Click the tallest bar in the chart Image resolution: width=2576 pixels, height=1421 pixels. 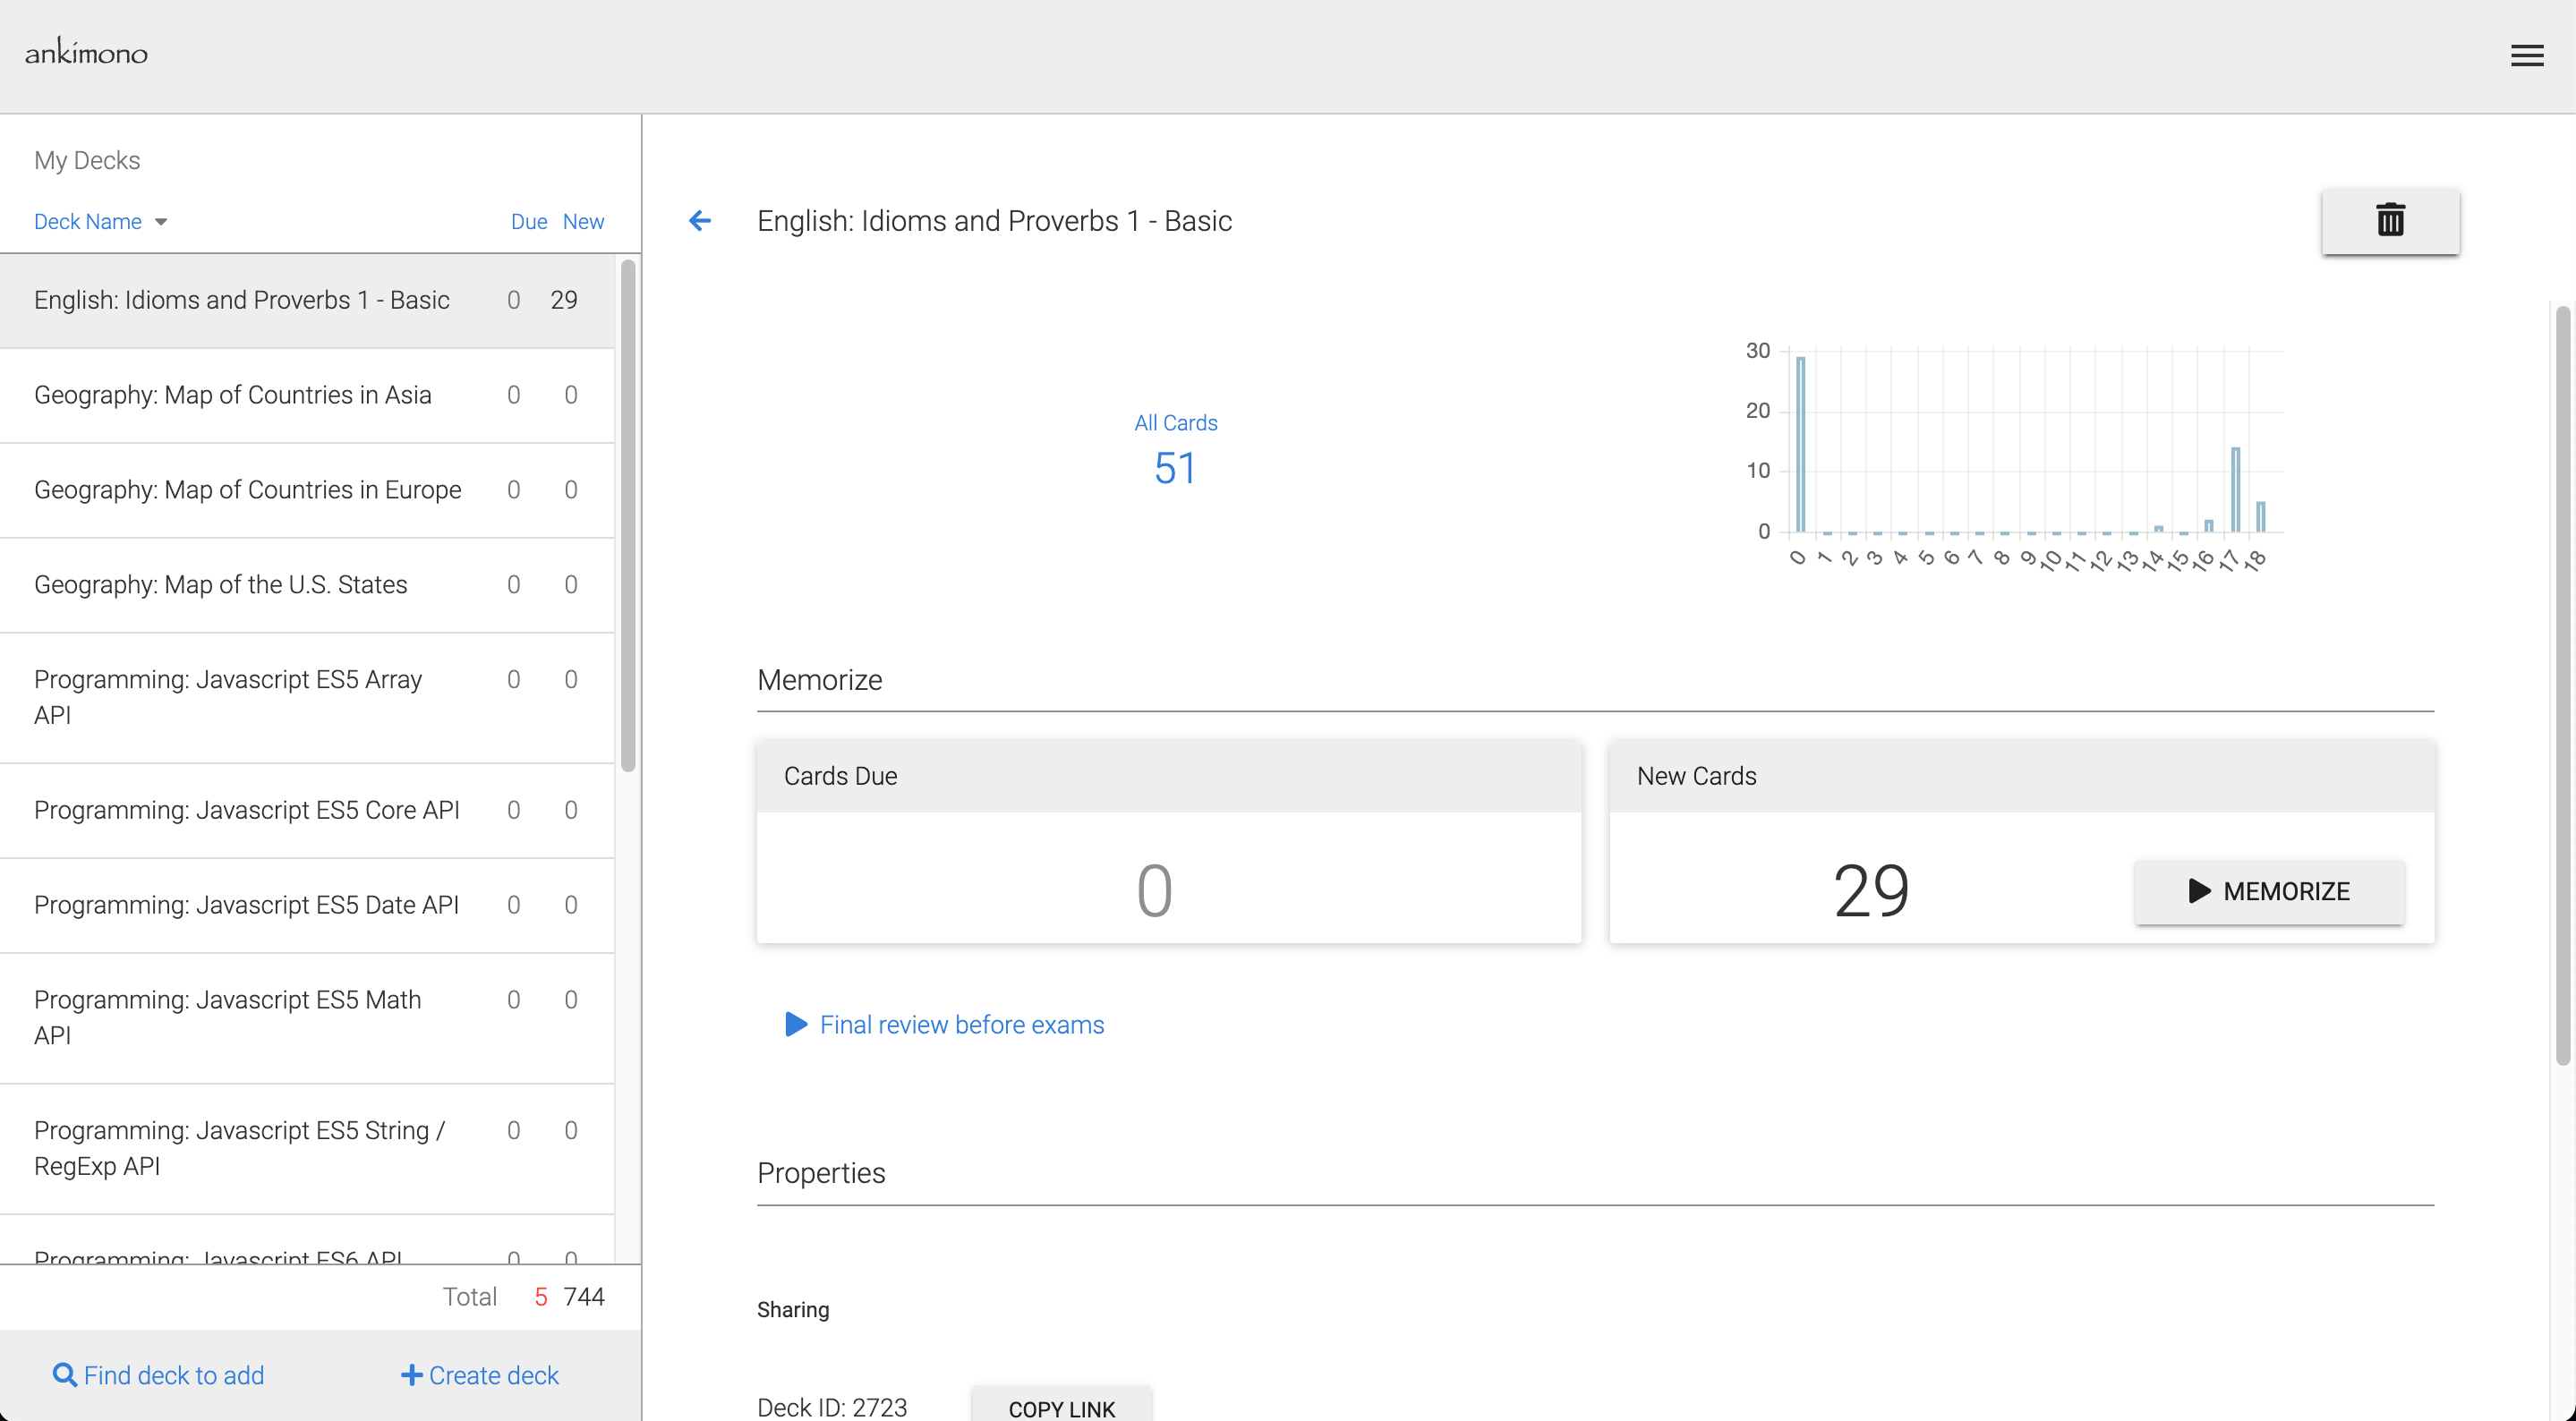click(1800, 444)
